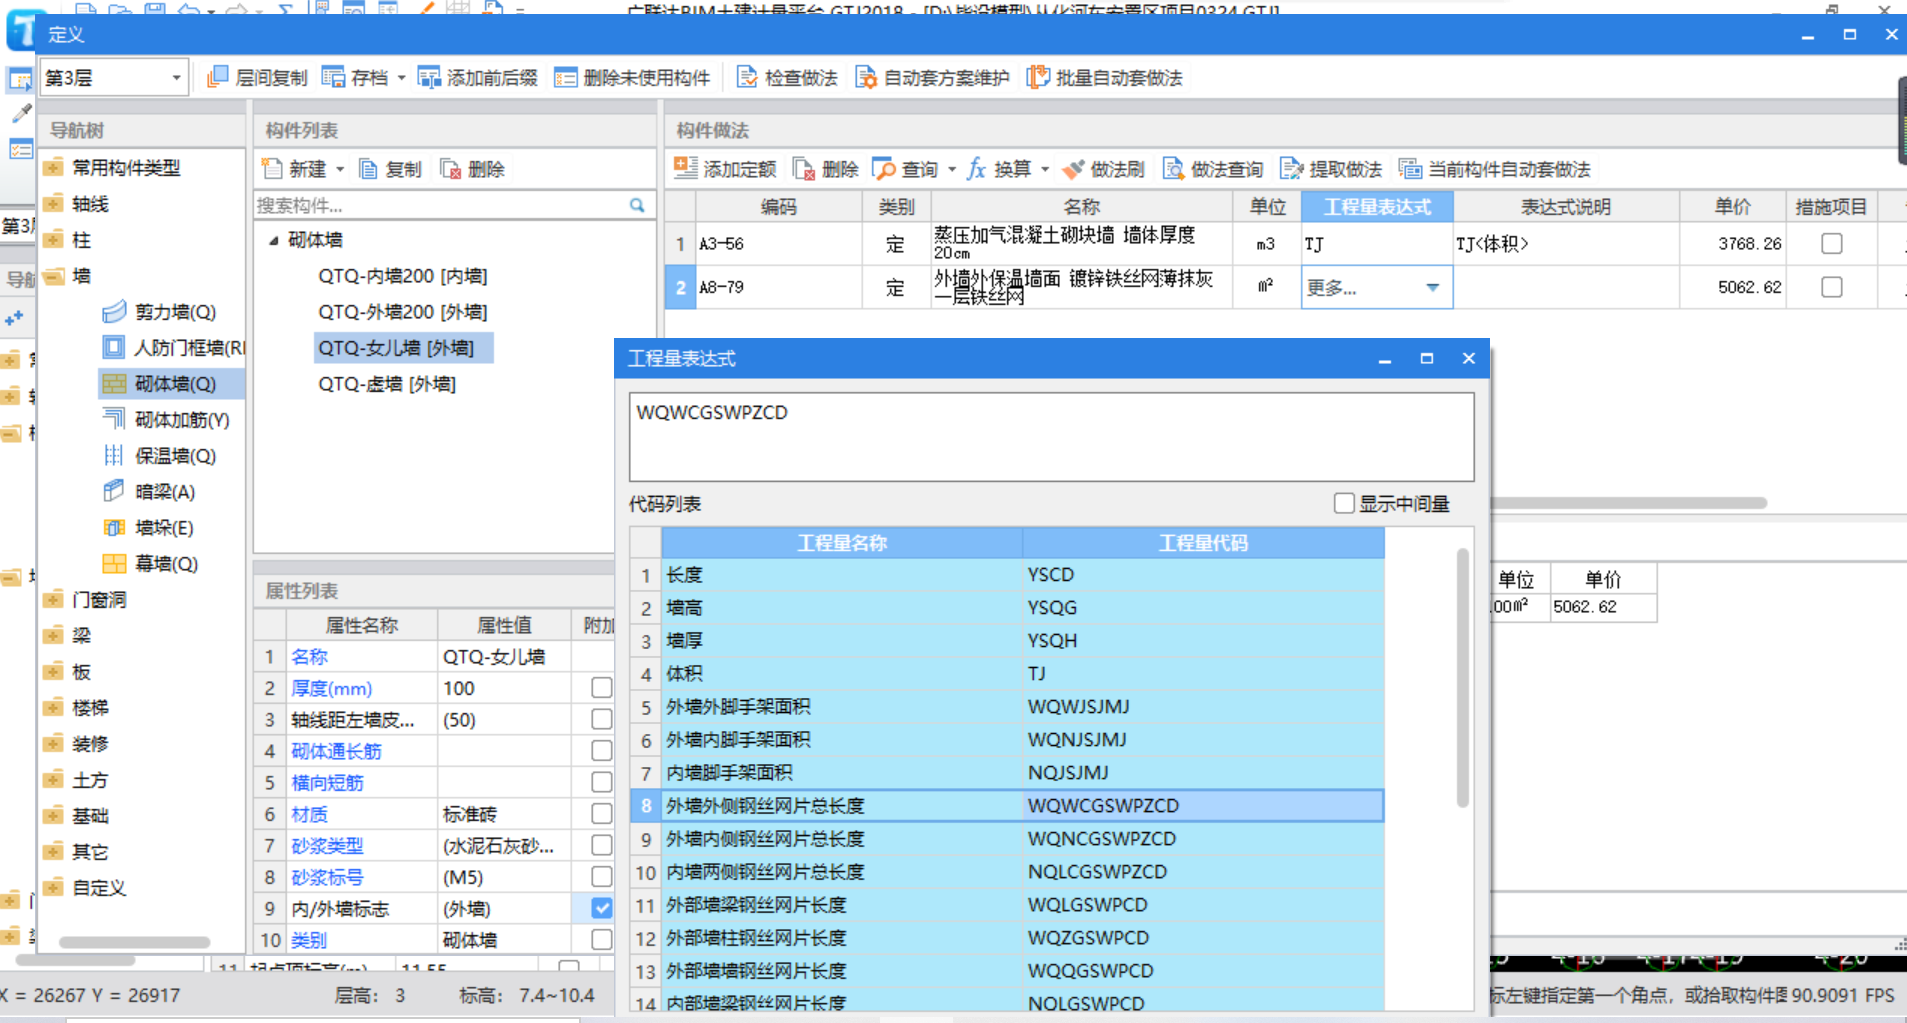
Task: Uncheck 附加 checkbox for 内/外墙标志
Action: coord(601,908)
